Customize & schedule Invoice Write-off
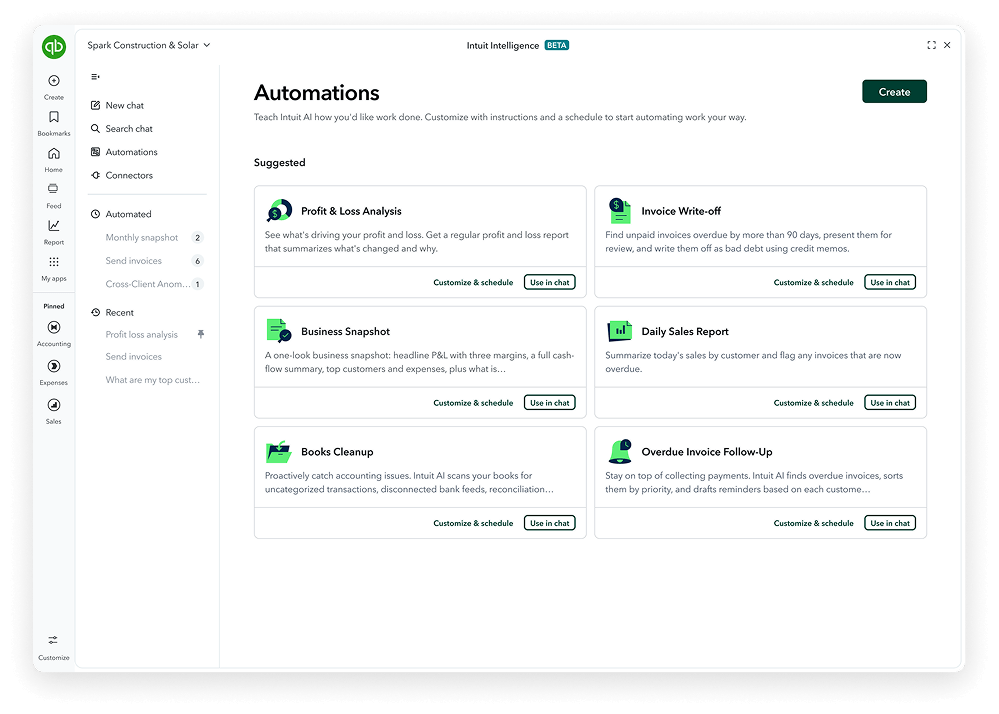This screenshot has height=714, width=999. (814, 282)
